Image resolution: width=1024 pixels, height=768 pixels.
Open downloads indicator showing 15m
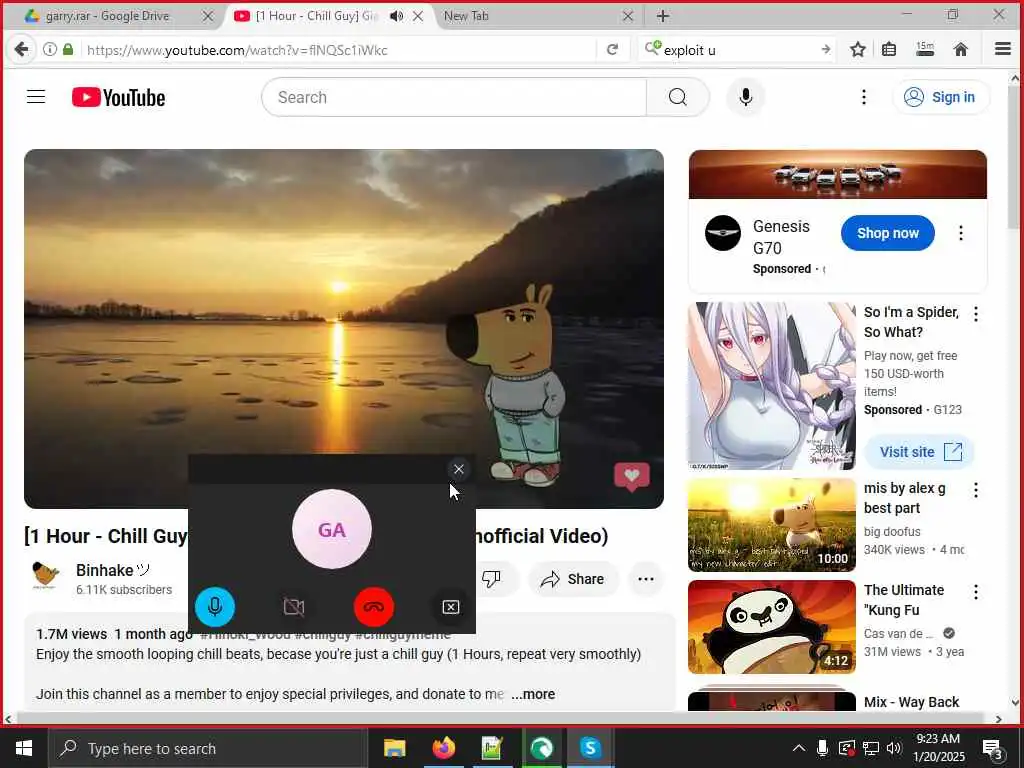point(925,50)
